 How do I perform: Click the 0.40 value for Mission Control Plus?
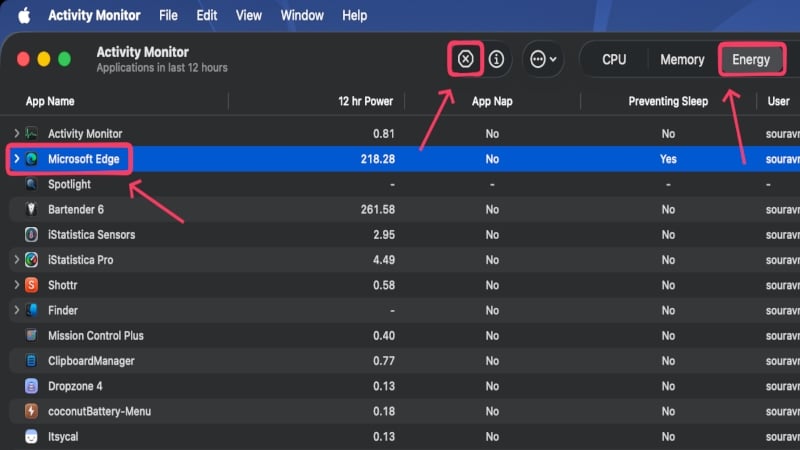384,336
